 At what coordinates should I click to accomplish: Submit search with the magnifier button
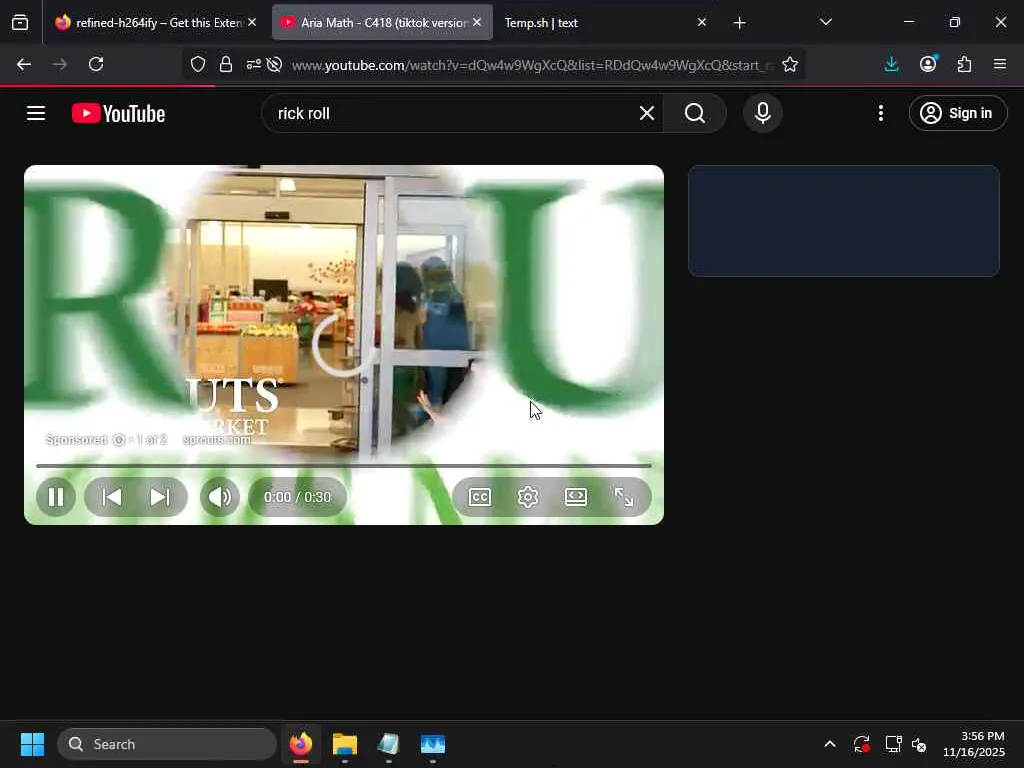[695, 113]
